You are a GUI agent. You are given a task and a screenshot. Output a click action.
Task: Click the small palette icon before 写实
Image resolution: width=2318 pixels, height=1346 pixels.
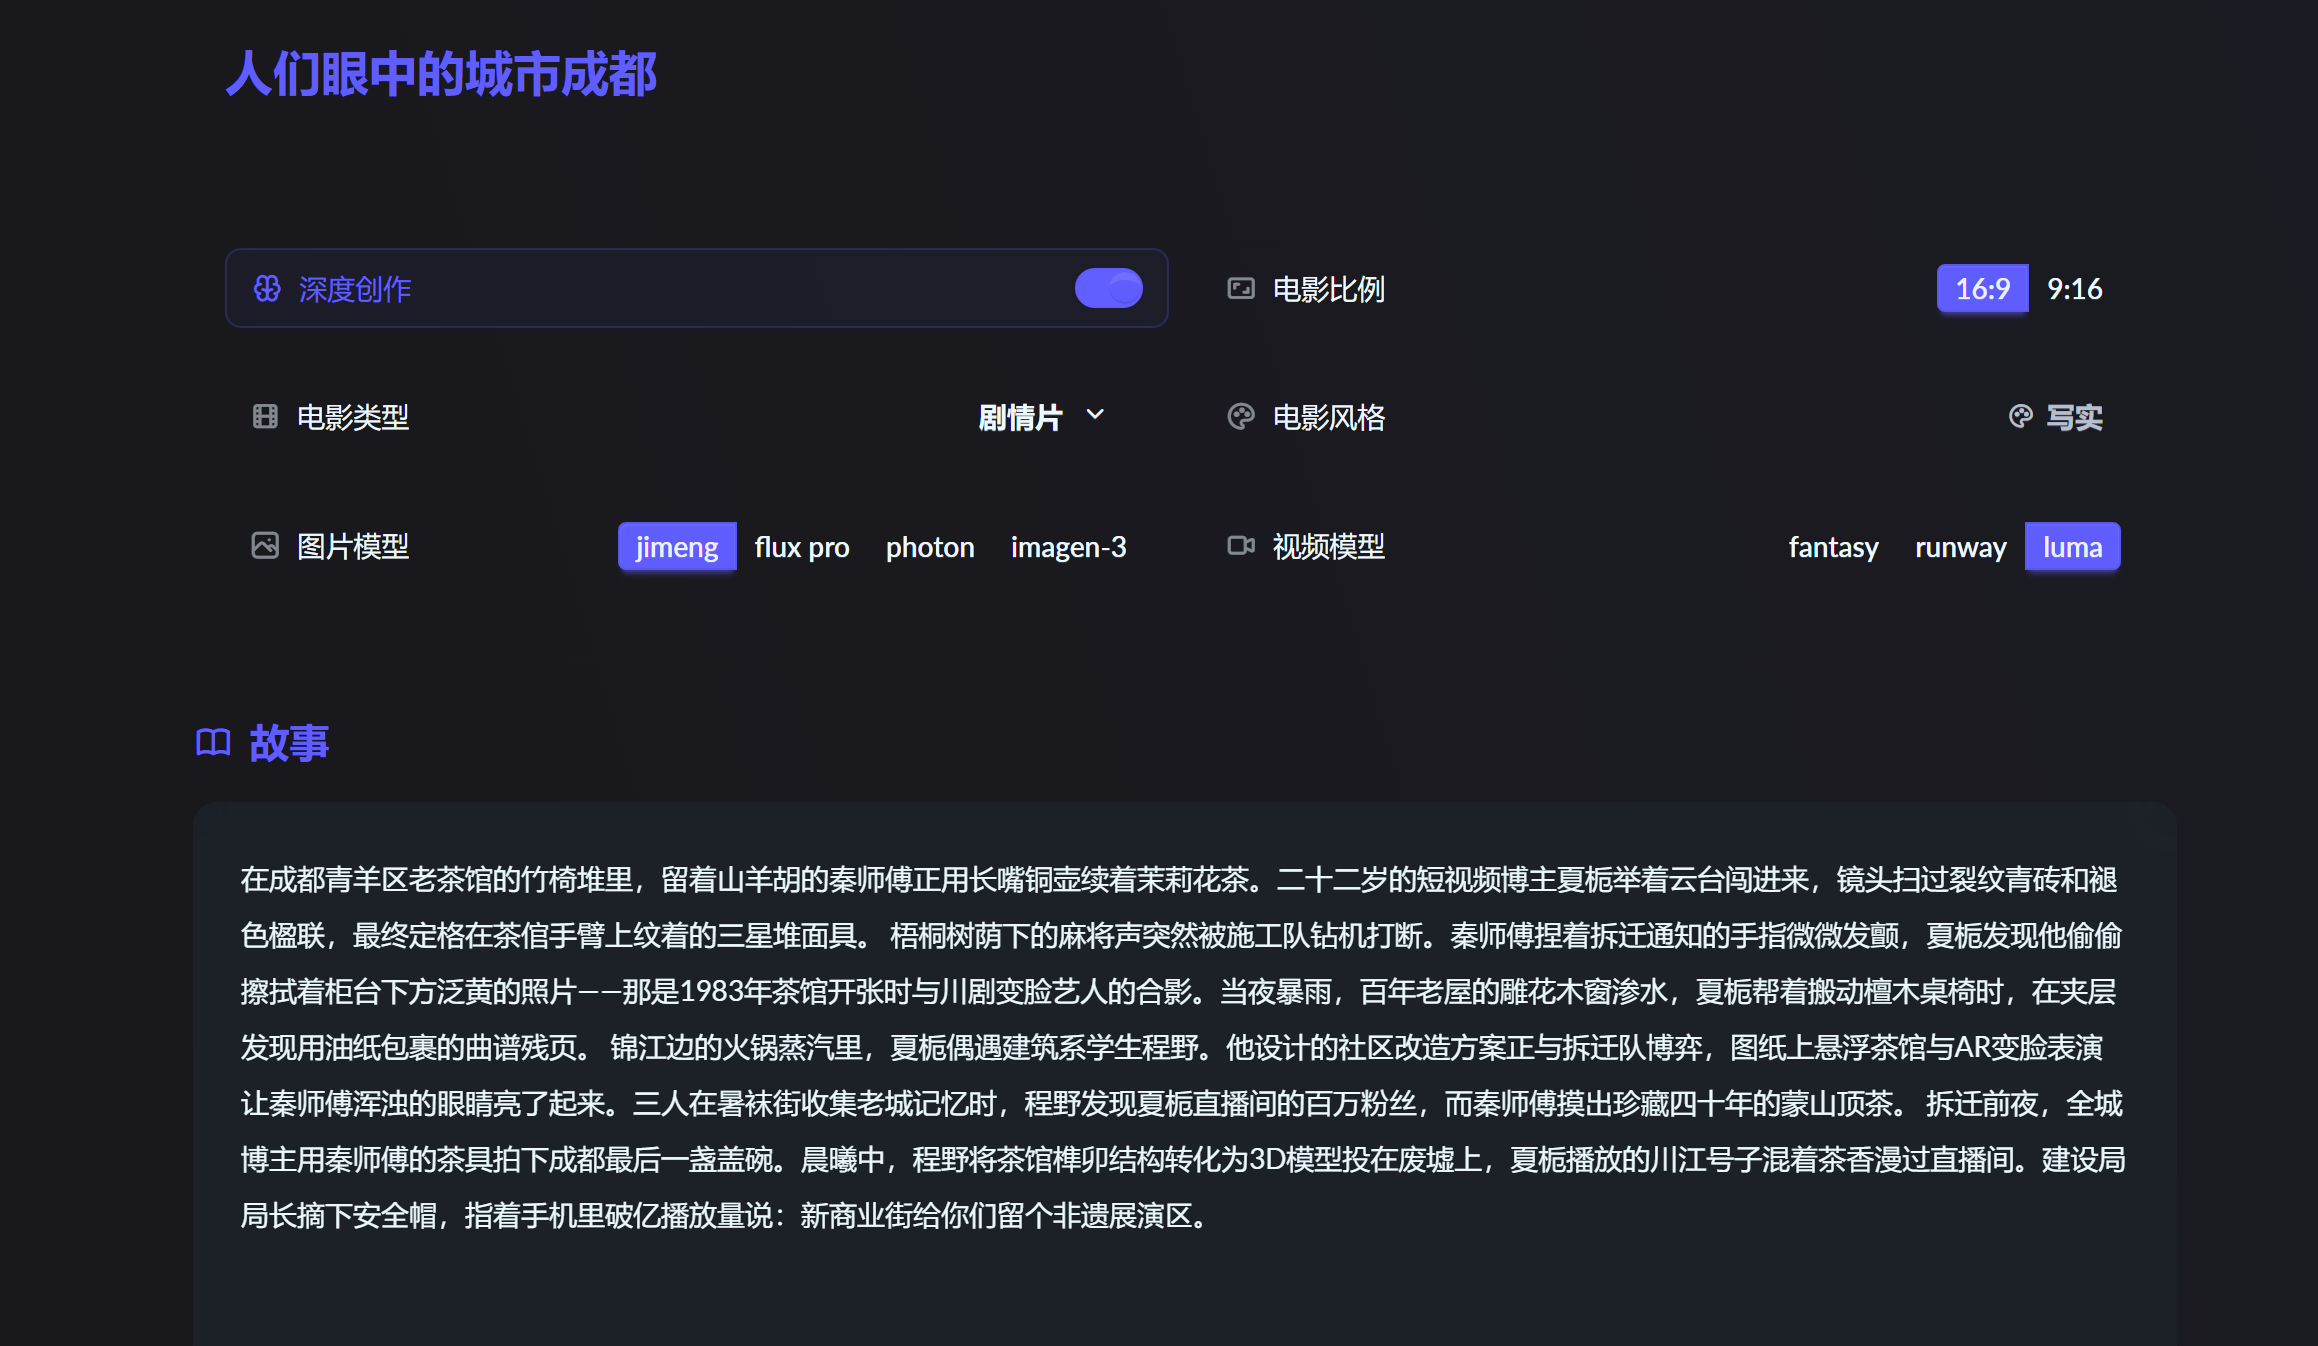click(x=2020, y=417)
